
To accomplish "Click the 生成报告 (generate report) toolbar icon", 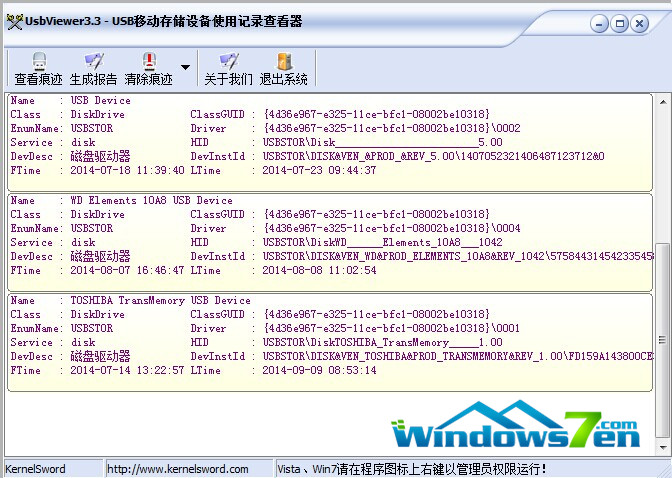I will point(93,69).
